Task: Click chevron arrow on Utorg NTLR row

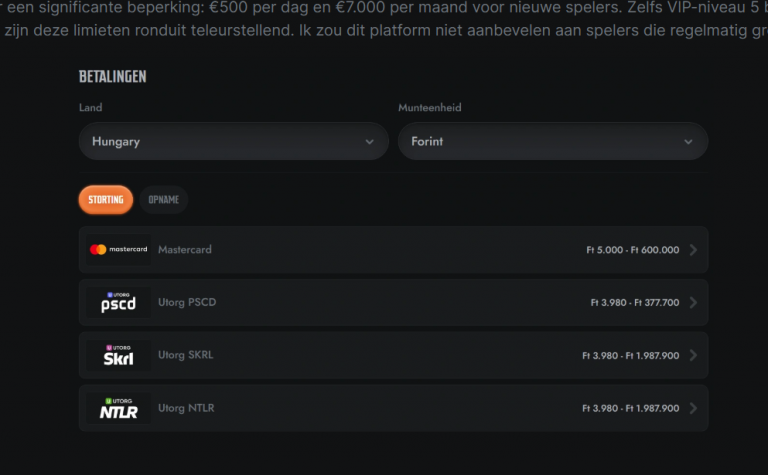Action: point(693,408)
